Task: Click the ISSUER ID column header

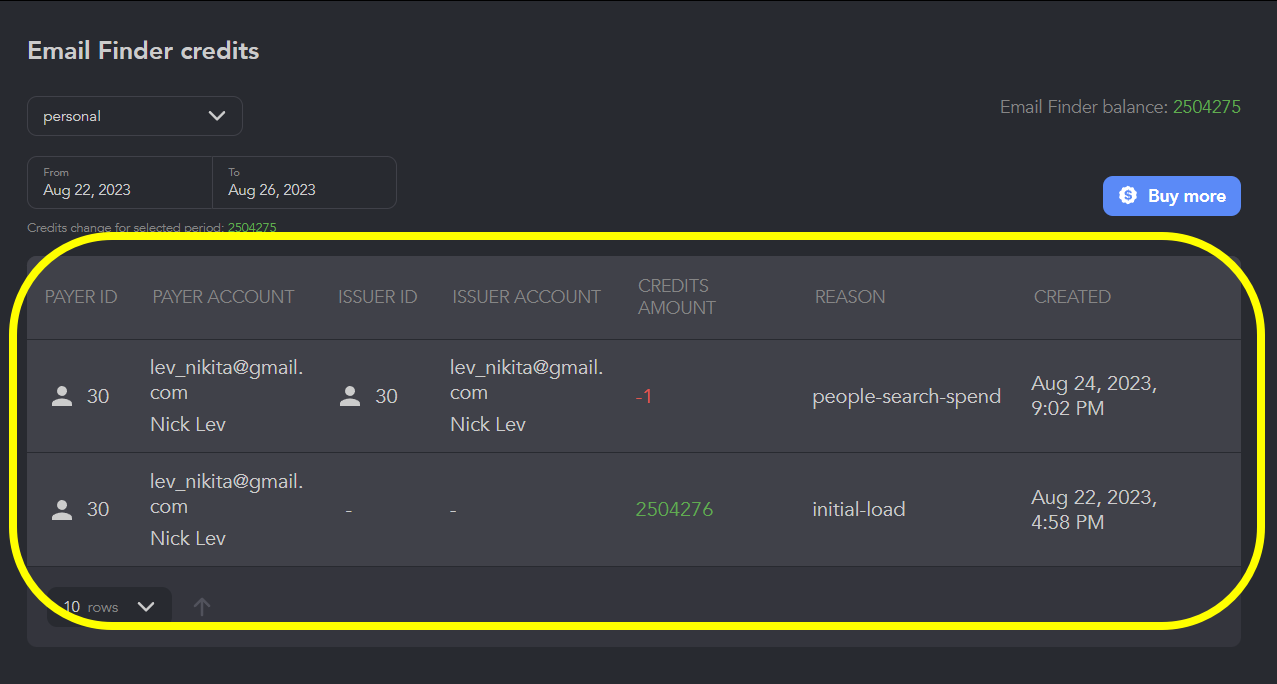Action: click(x=377, y=297)
